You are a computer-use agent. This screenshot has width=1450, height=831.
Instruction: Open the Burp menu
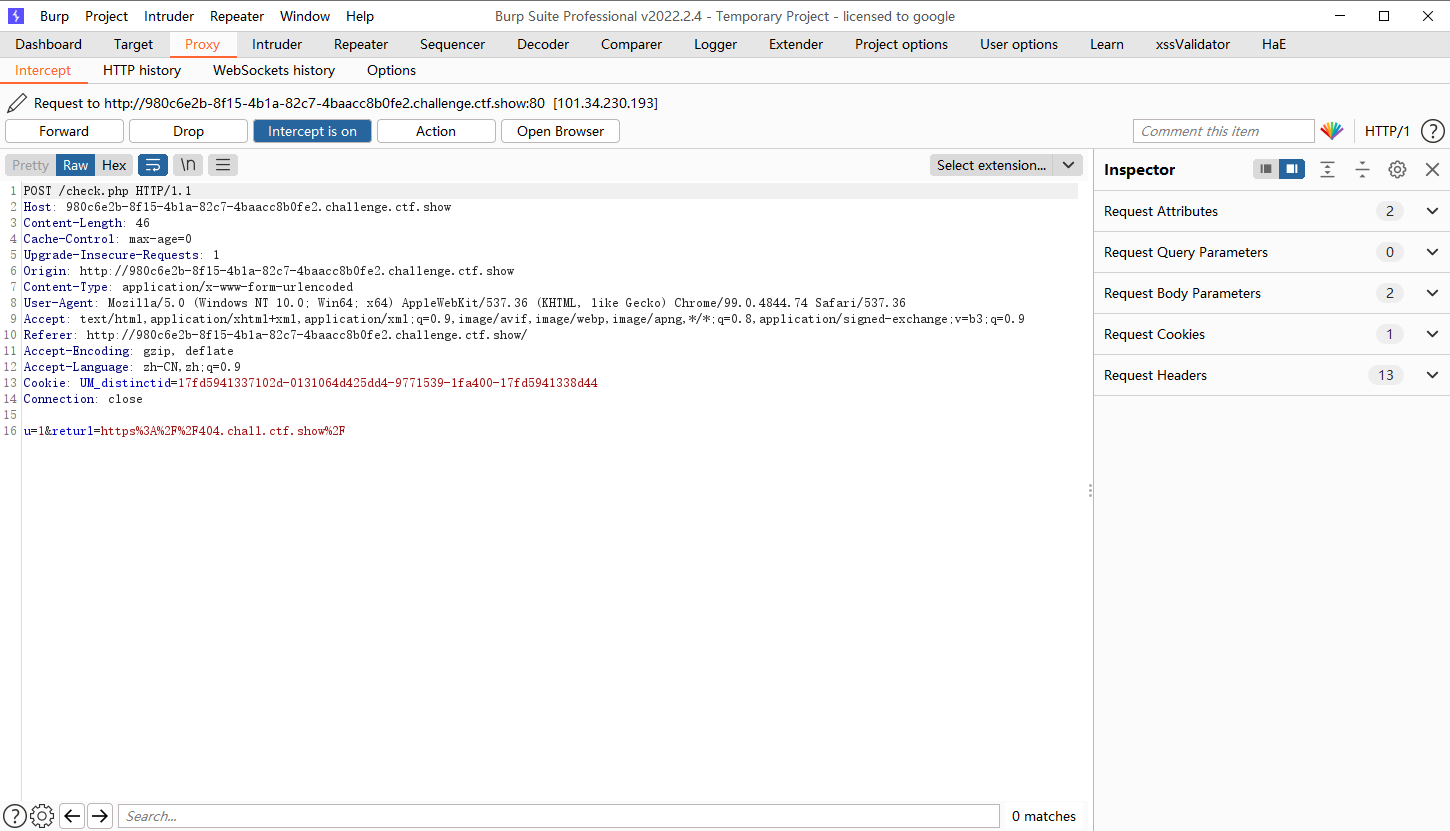coord(54,16)
